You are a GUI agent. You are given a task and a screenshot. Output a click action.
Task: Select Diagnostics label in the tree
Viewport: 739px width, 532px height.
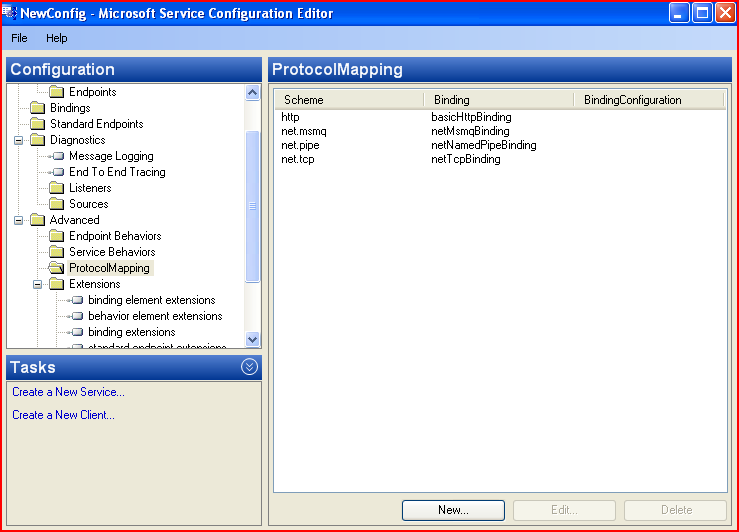tap(78, 140)
